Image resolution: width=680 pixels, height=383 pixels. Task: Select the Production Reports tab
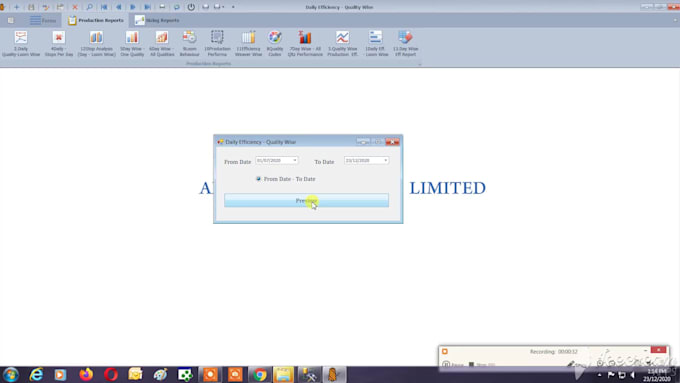pyautogui.click(x=96, y=20)
